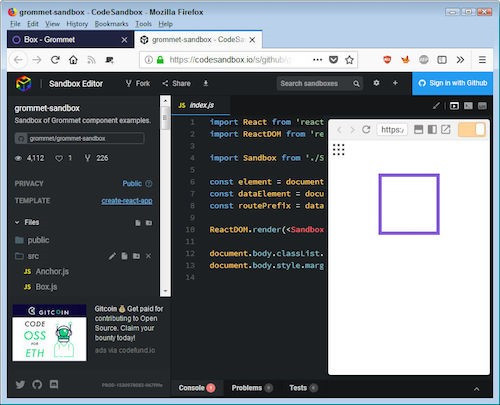The width and height of the screenshot is (500, 405).
Task: Open the Anchor.js file
Action: coord(47,271)
